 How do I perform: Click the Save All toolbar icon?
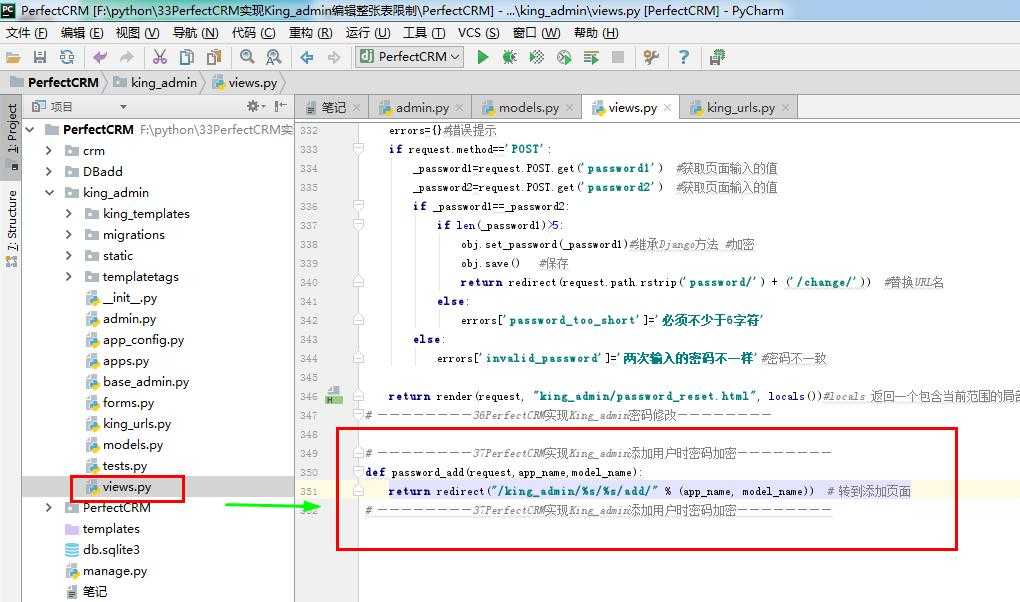[x=40, y=57]
